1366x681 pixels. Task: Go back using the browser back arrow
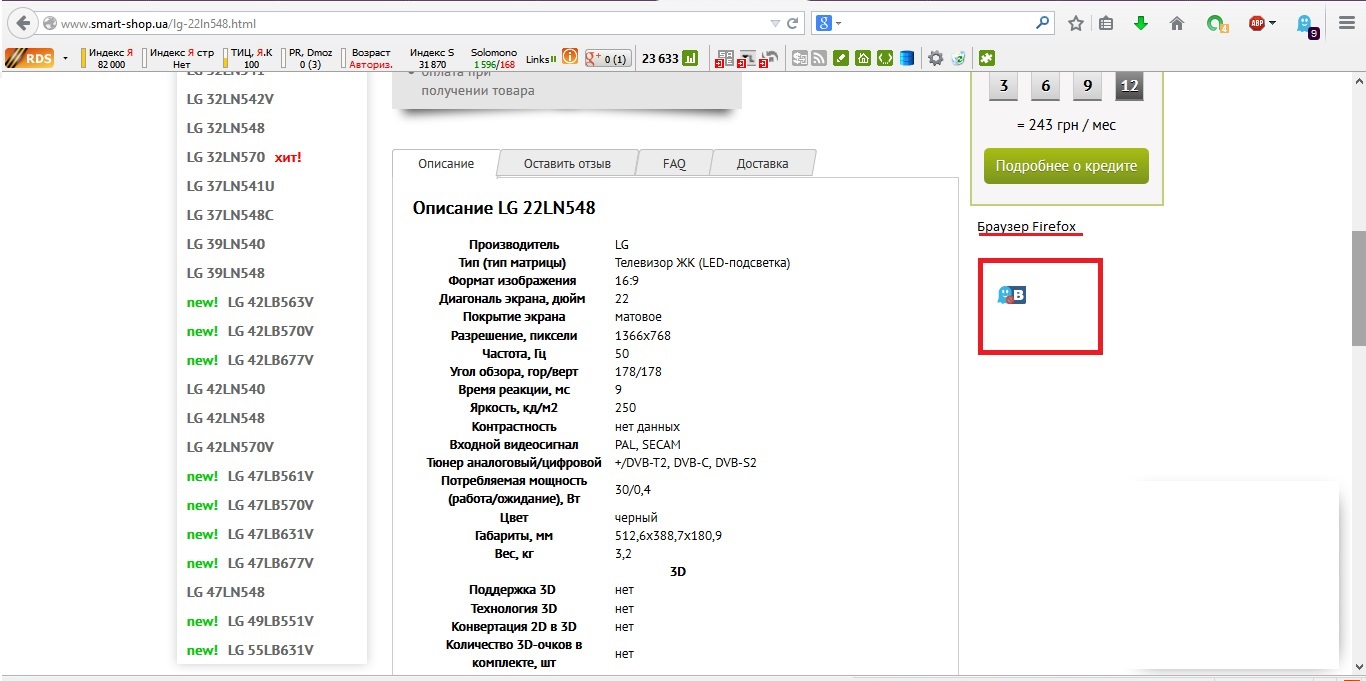[x=22, y=22]
